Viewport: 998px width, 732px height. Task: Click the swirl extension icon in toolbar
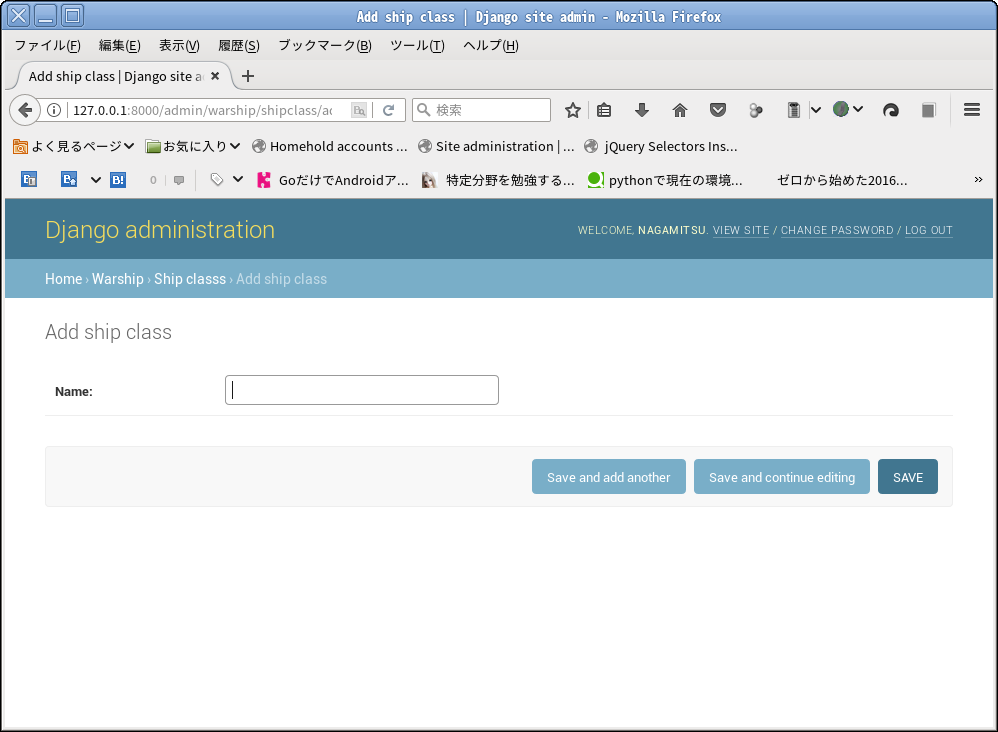click(x=890, y=110)
